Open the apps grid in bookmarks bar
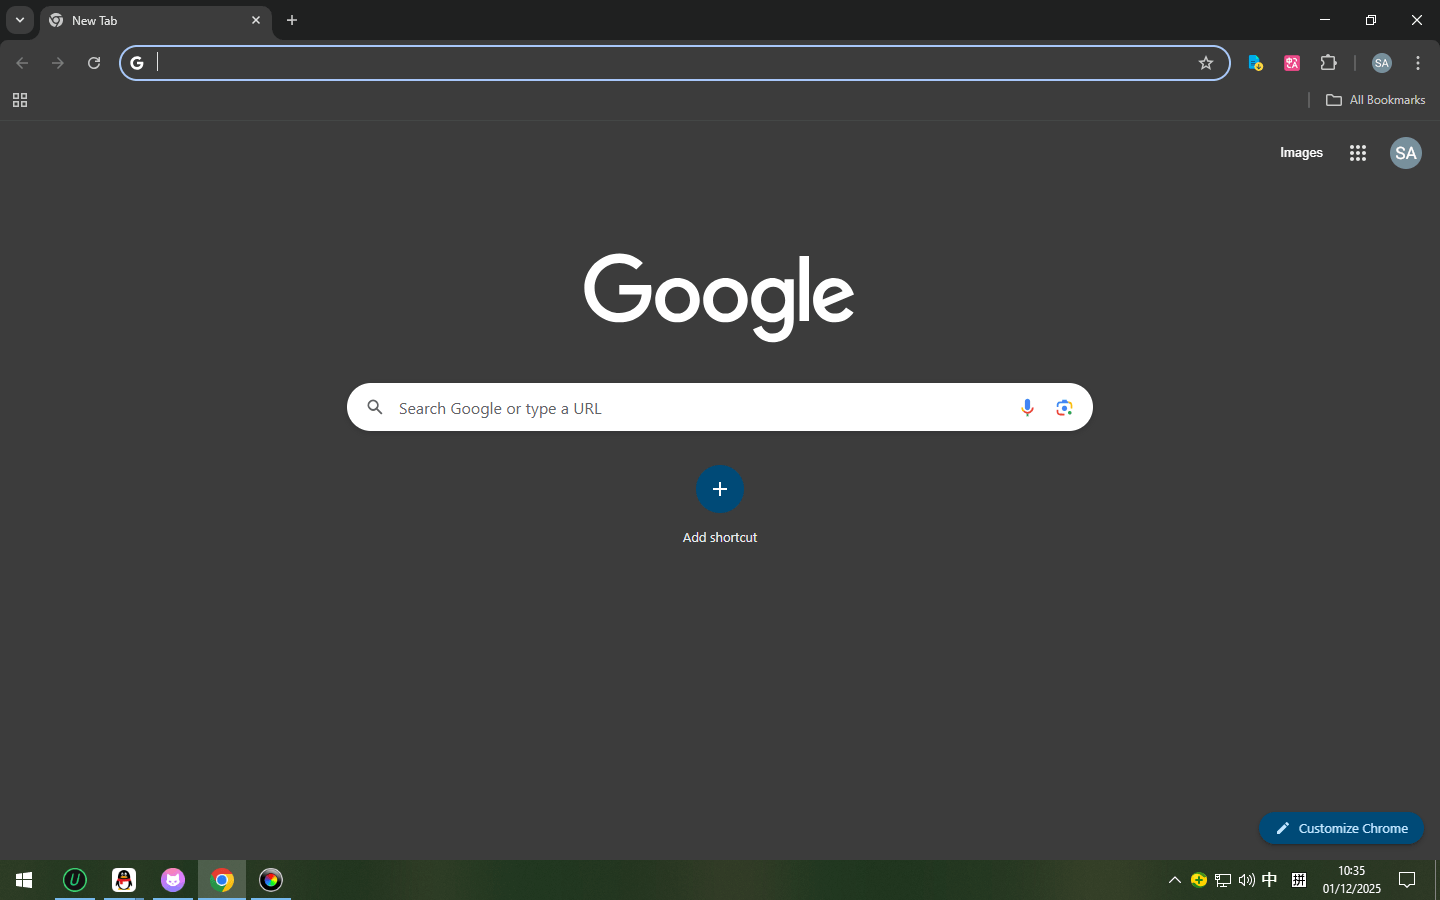1440x900 pixels. point(20,100)
